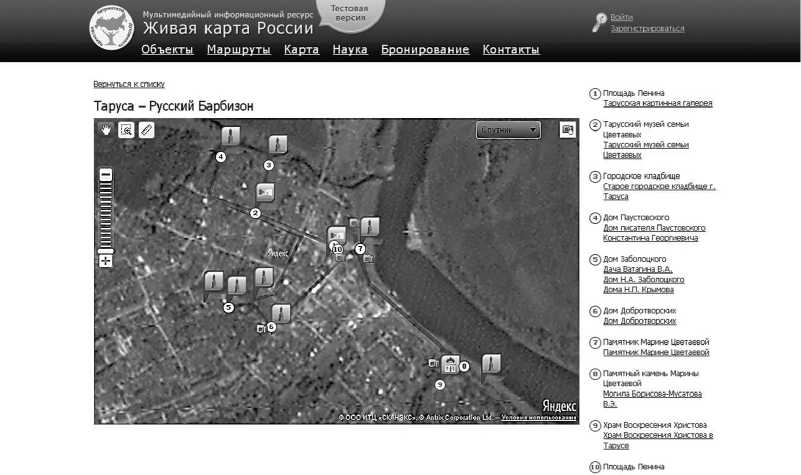801x475 pixels.
Task: Click Вернуться к списку link
Action: pos(129,84)
